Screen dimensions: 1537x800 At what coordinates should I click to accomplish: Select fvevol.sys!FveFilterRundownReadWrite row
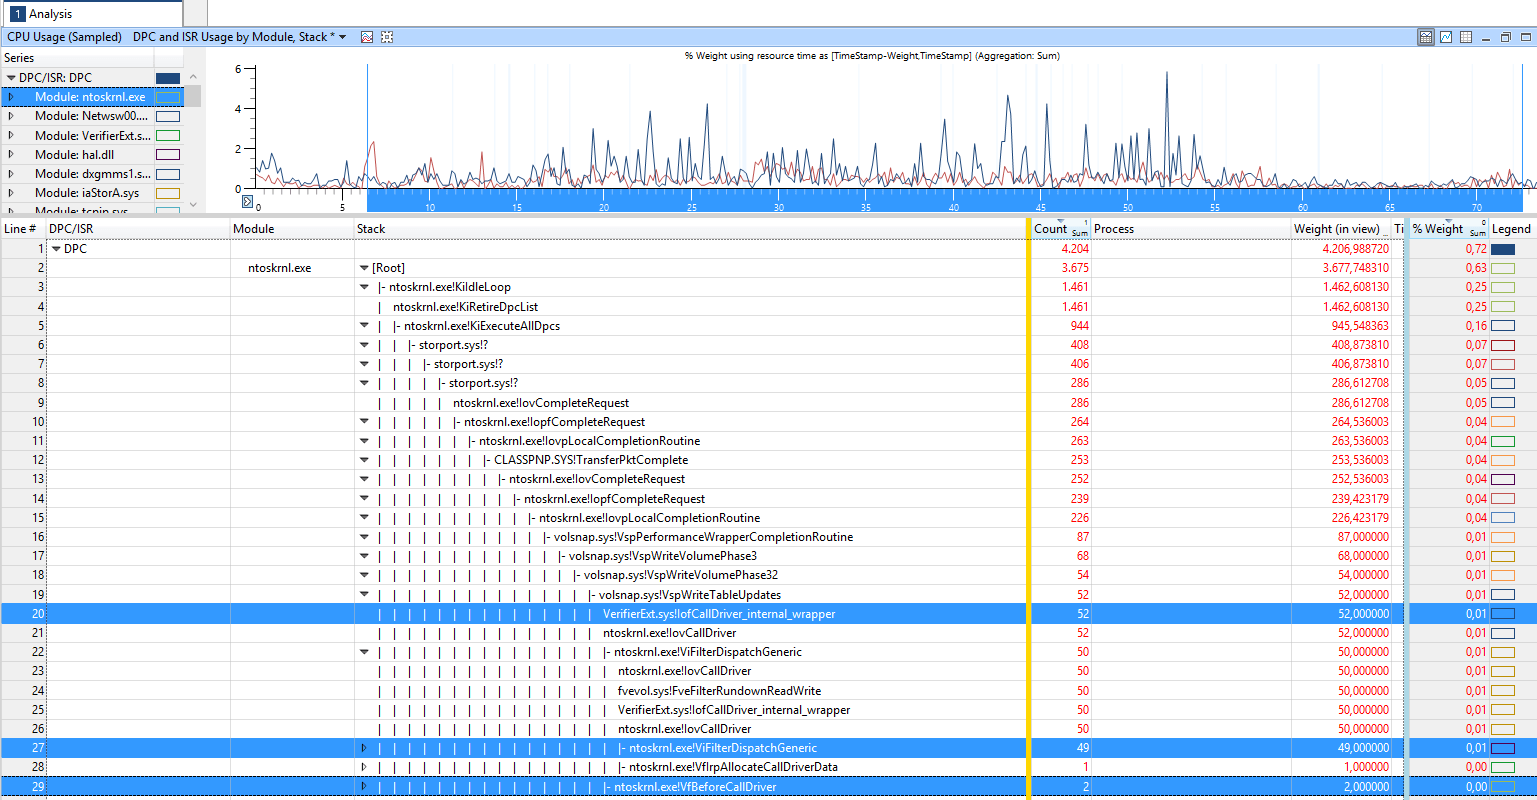(719, 691)
